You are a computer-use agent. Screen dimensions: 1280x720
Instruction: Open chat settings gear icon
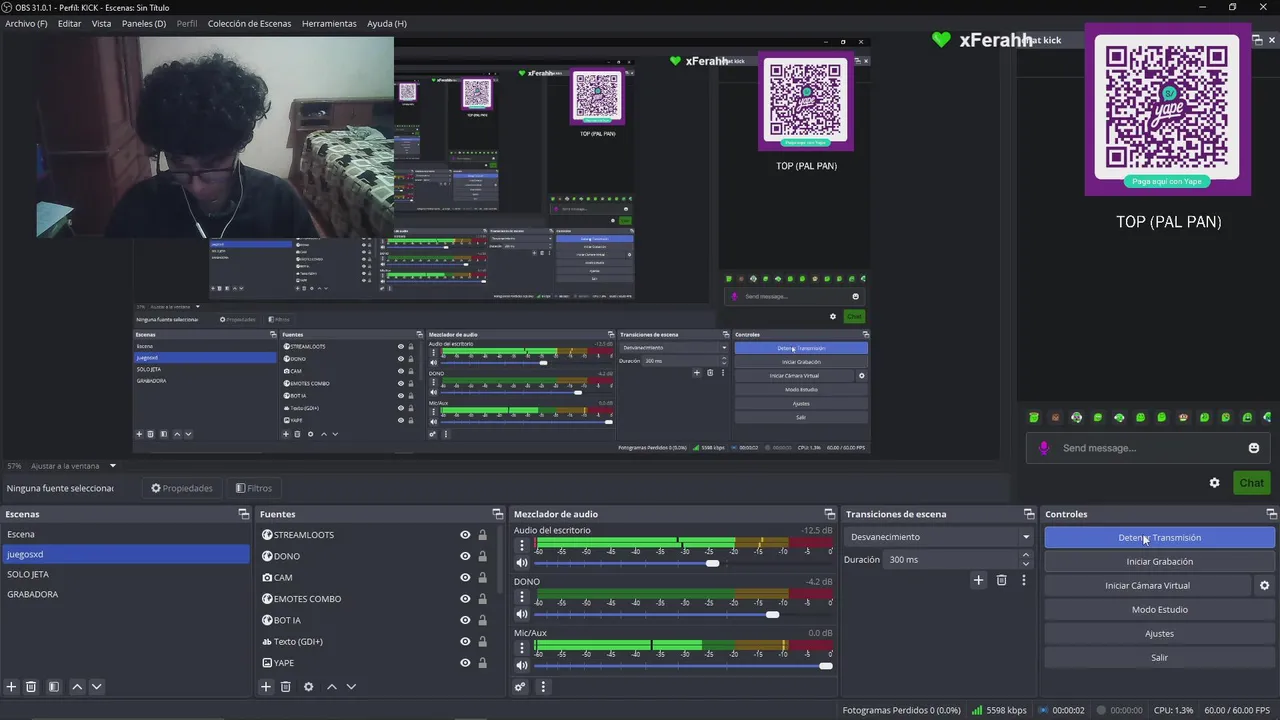click(x=1215, y=483)
